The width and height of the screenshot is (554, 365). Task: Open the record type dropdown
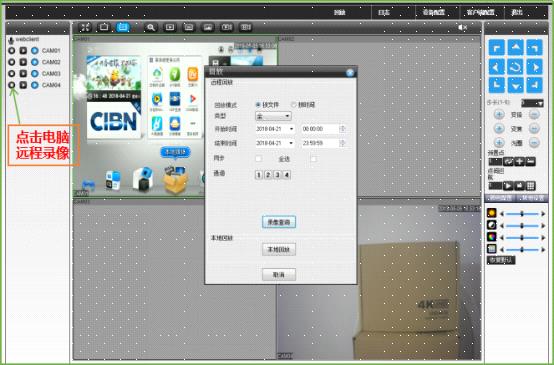pyautogui.click(x=273, y=116)
